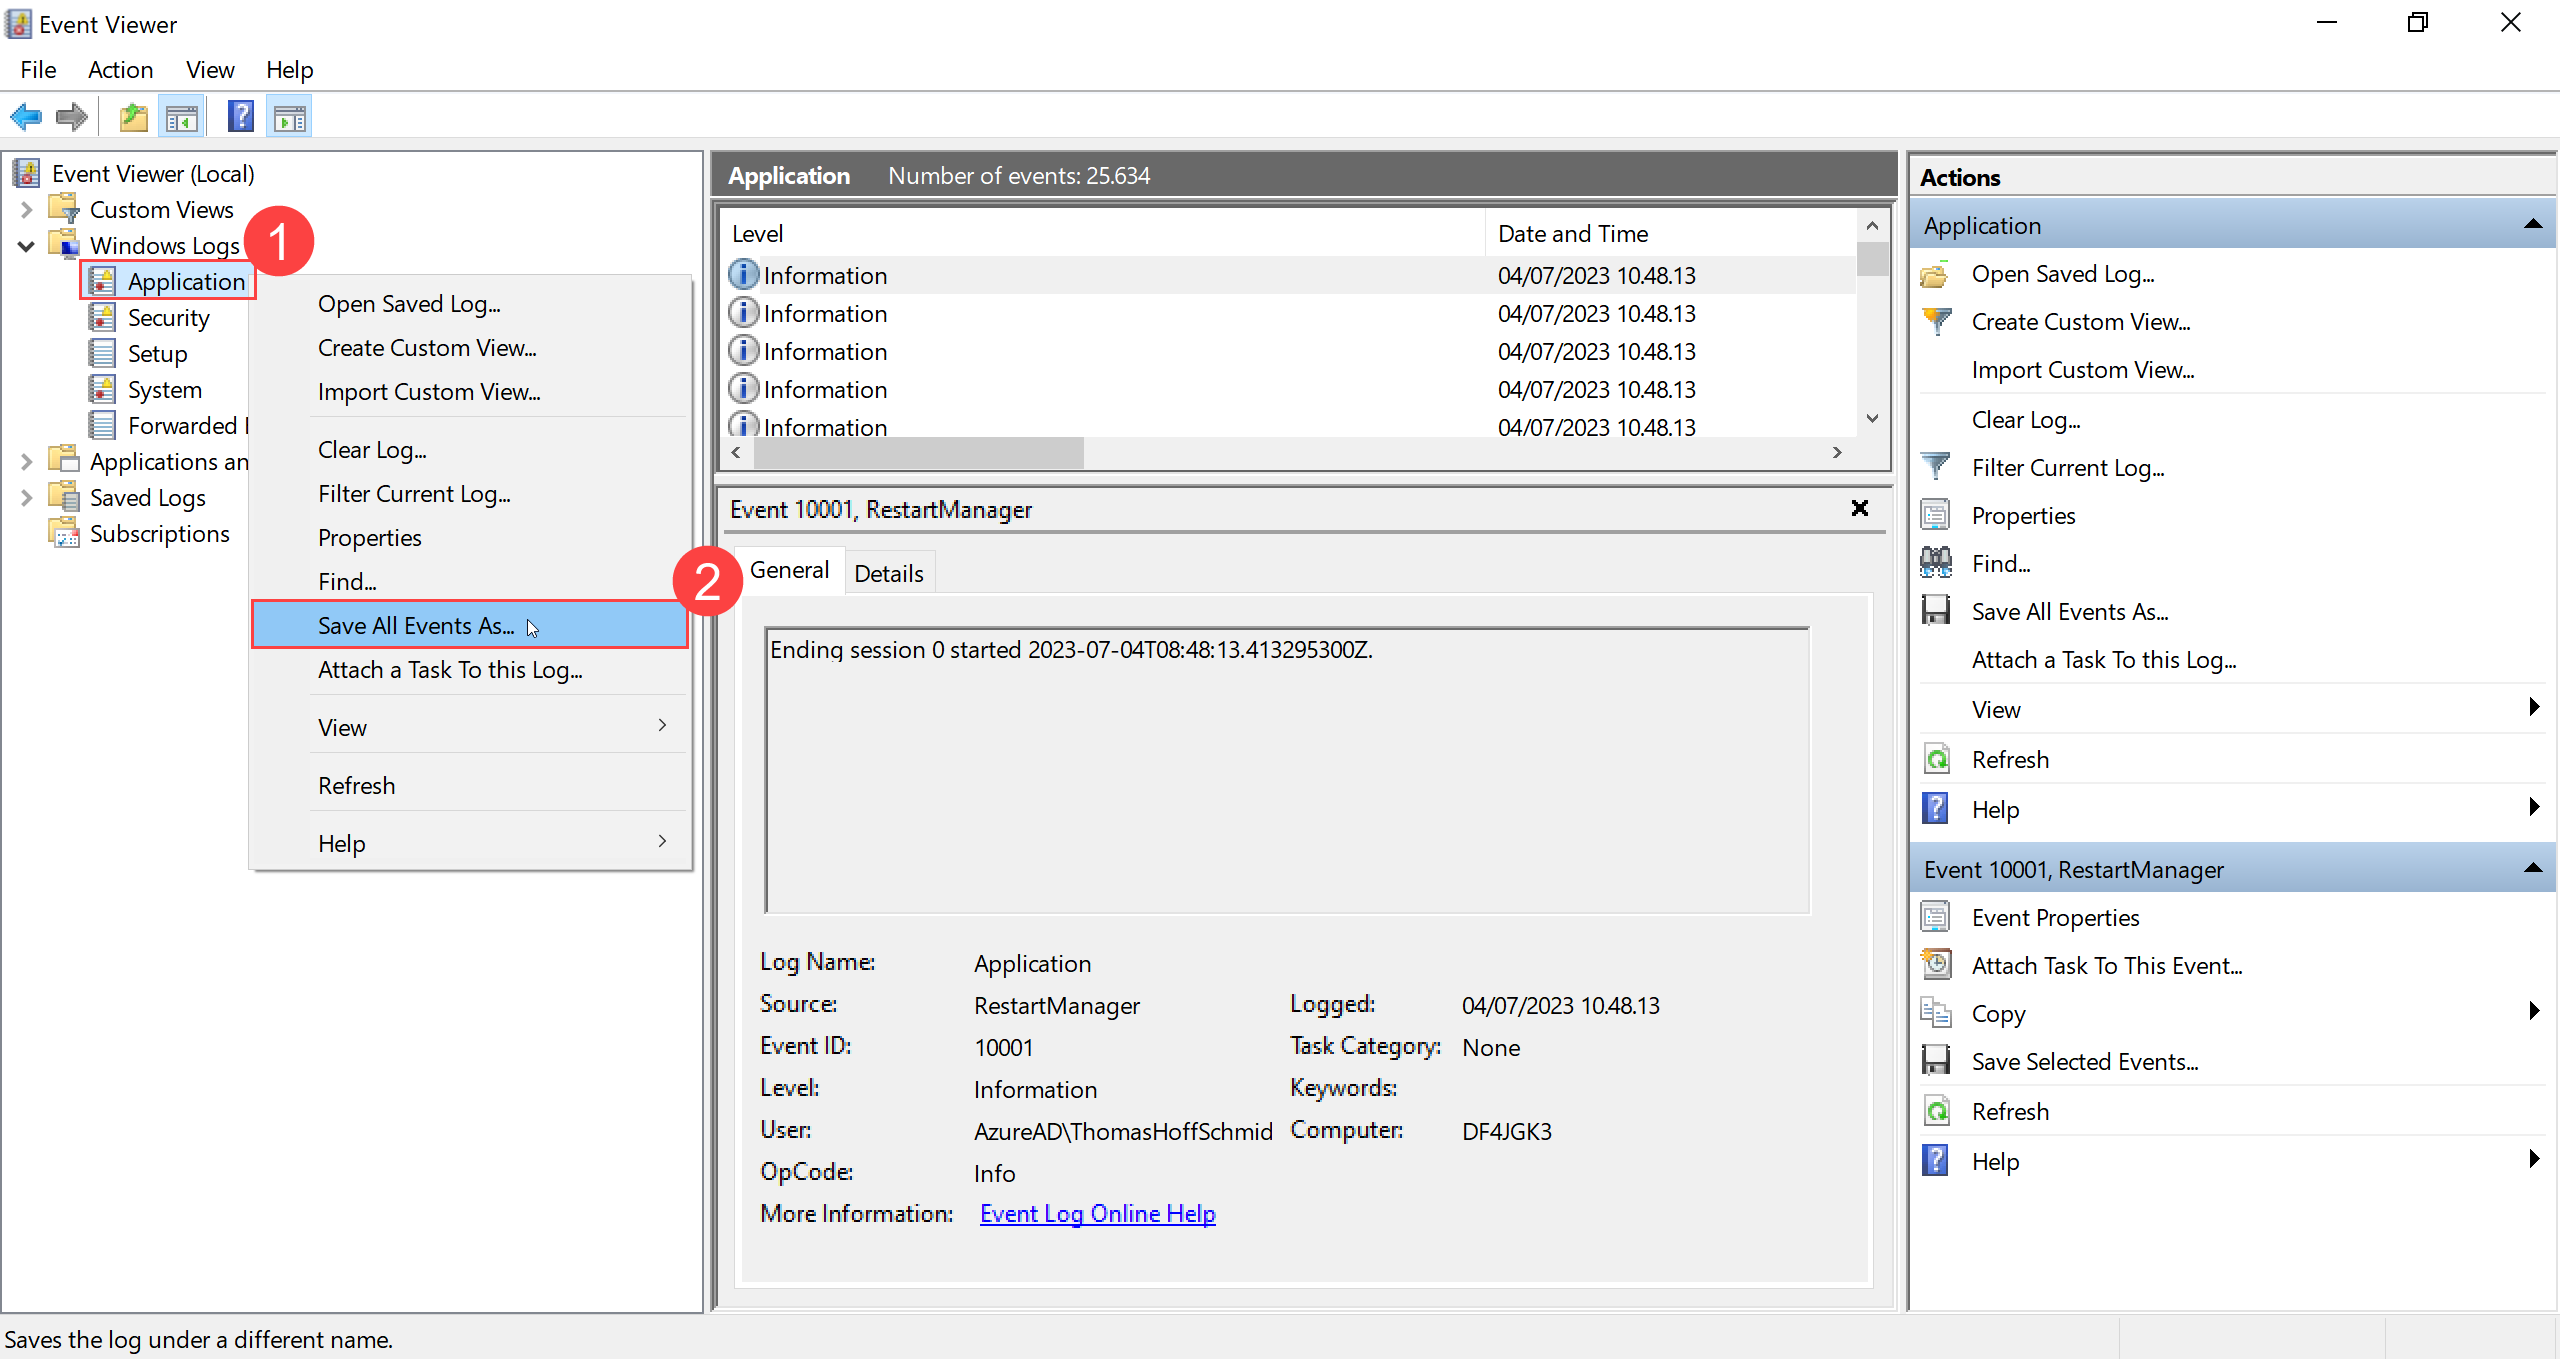Select Filter Current Log funnel icon
Screen dimensions: 2560x1359
point(1937,466)
